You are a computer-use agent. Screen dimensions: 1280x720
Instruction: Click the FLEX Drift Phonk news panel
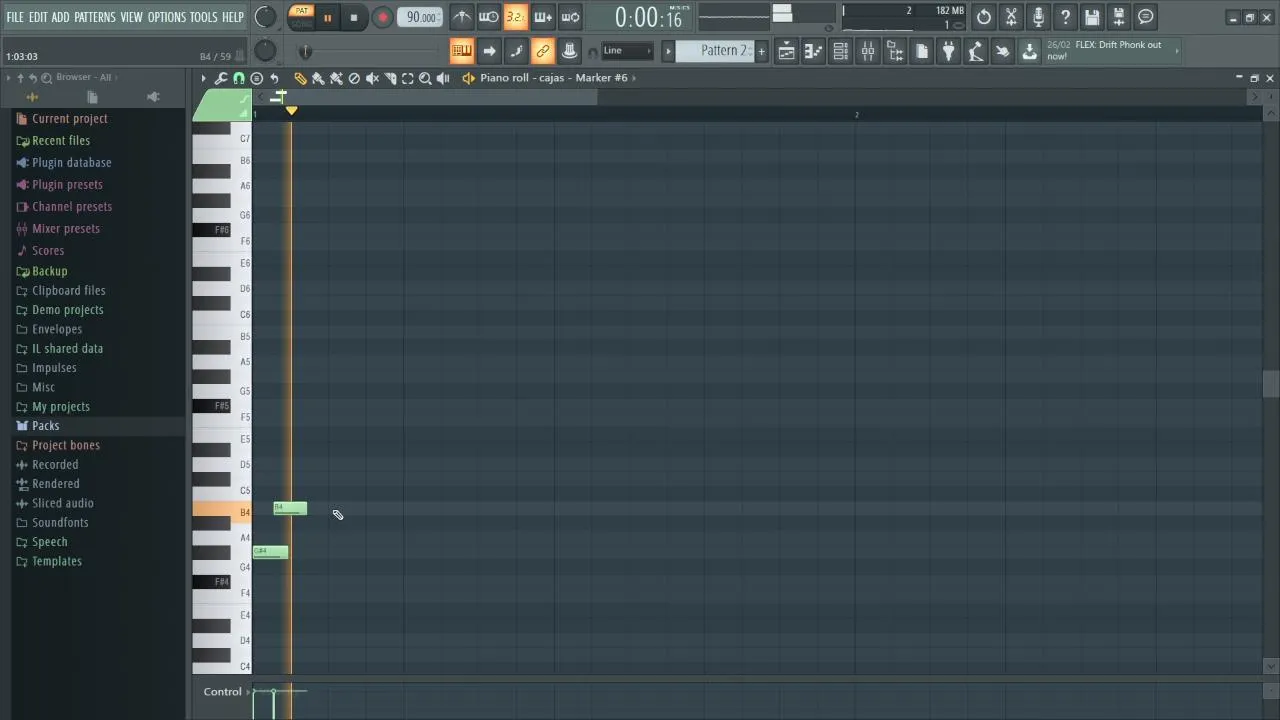coord(1111,51)
